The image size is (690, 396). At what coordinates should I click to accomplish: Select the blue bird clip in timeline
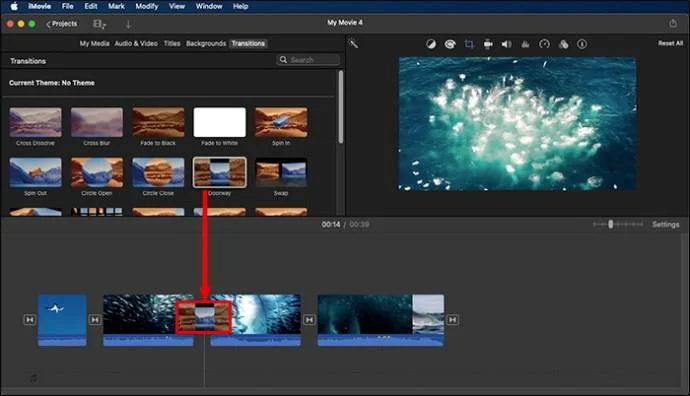coord(62,320)
